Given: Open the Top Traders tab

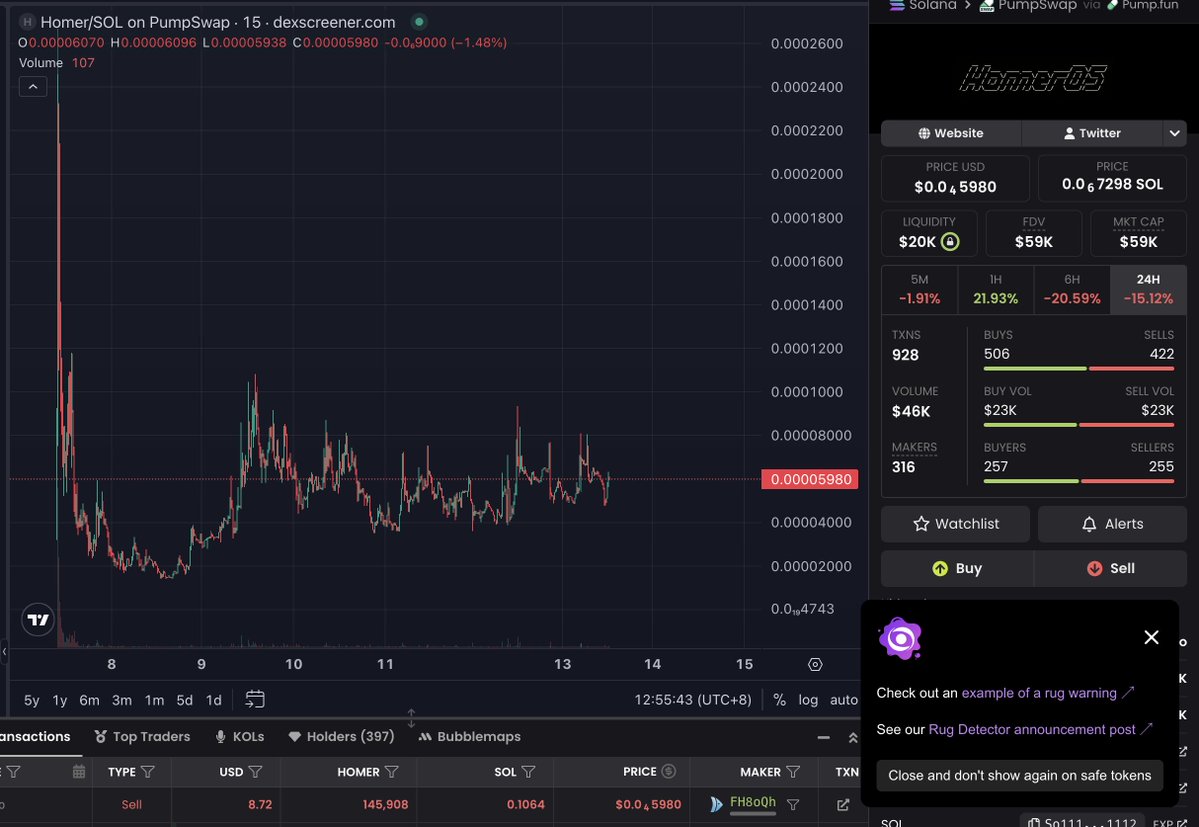Looking at the screenshot, I should 142,737.
